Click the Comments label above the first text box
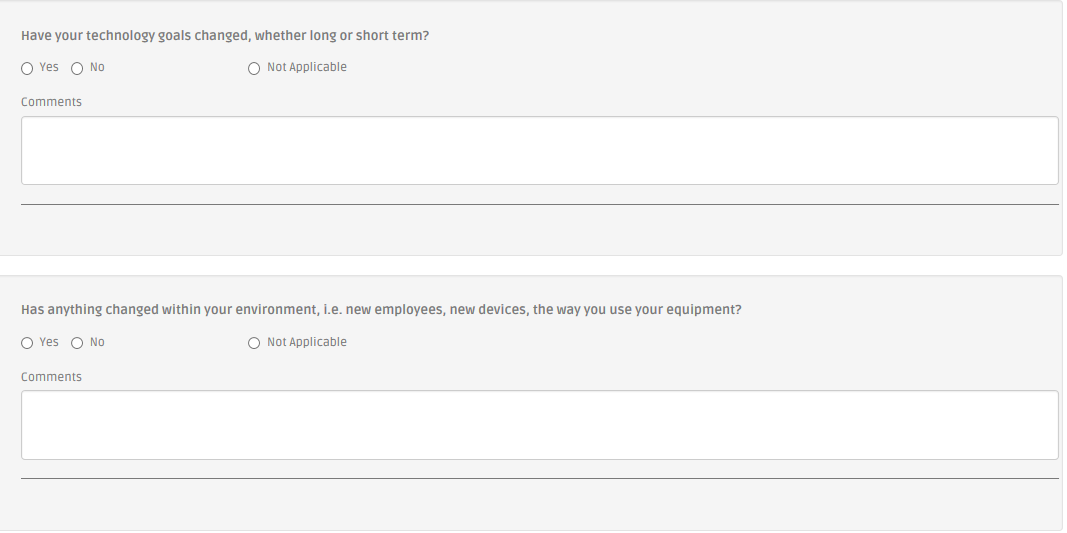 point(51,102)
